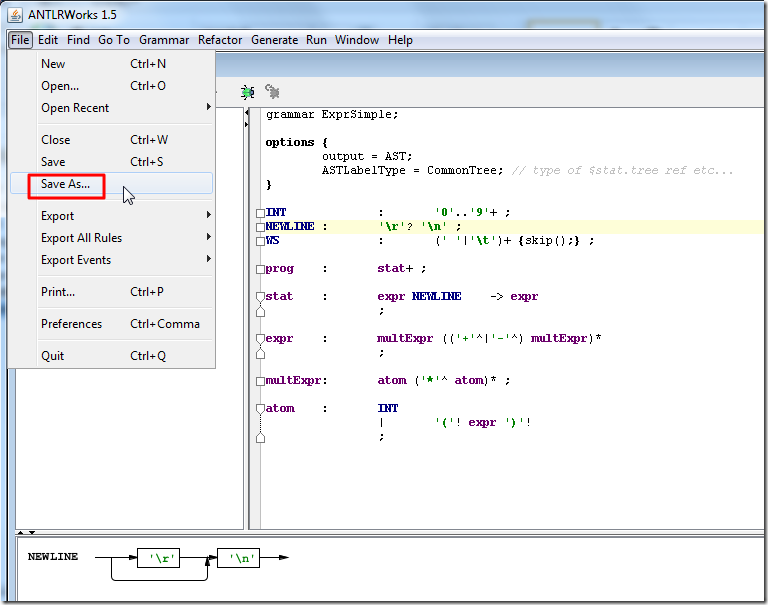Screen dimensions: 768x605
Task: Click the fold marker beside INT rule
Action: [x=260, y=213]
